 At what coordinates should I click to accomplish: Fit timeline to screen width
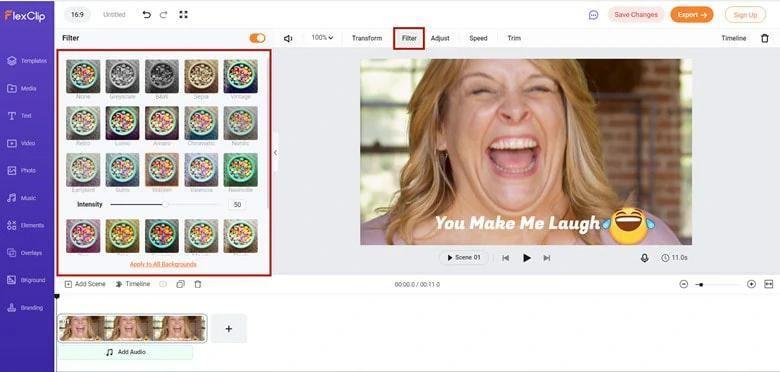coord(769,284)
